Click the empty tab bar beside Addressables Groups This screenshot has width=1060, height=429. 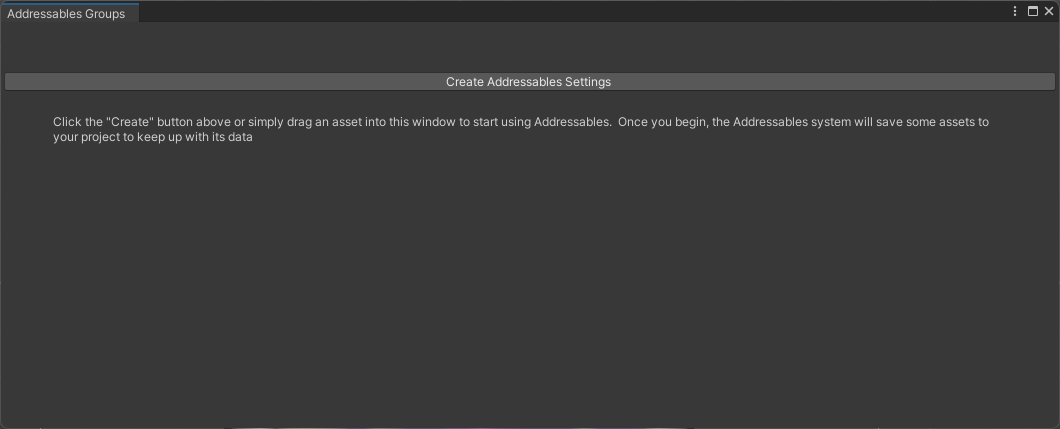(x=570, y=13)
